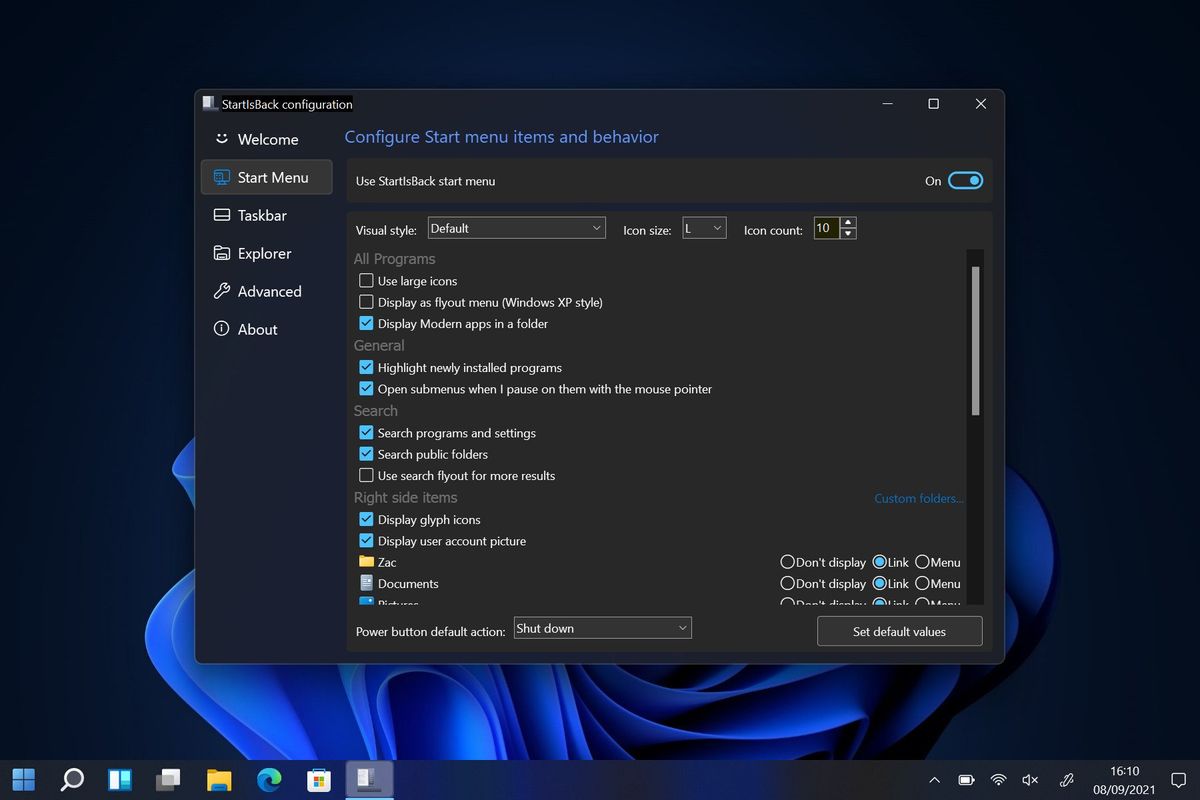
Task: Uncheck Highlight newly installed programs
Action: click(x=366, y=367)
